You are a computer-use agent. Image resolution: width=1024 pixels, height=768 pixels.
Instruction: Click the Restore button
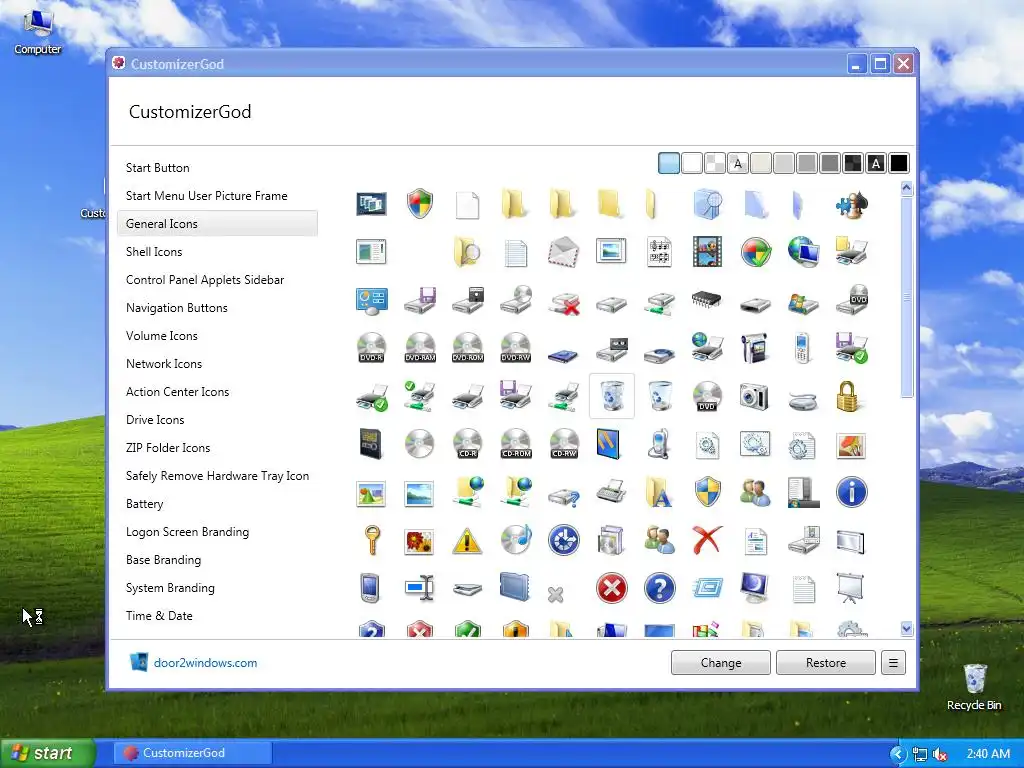pos(826,663)
